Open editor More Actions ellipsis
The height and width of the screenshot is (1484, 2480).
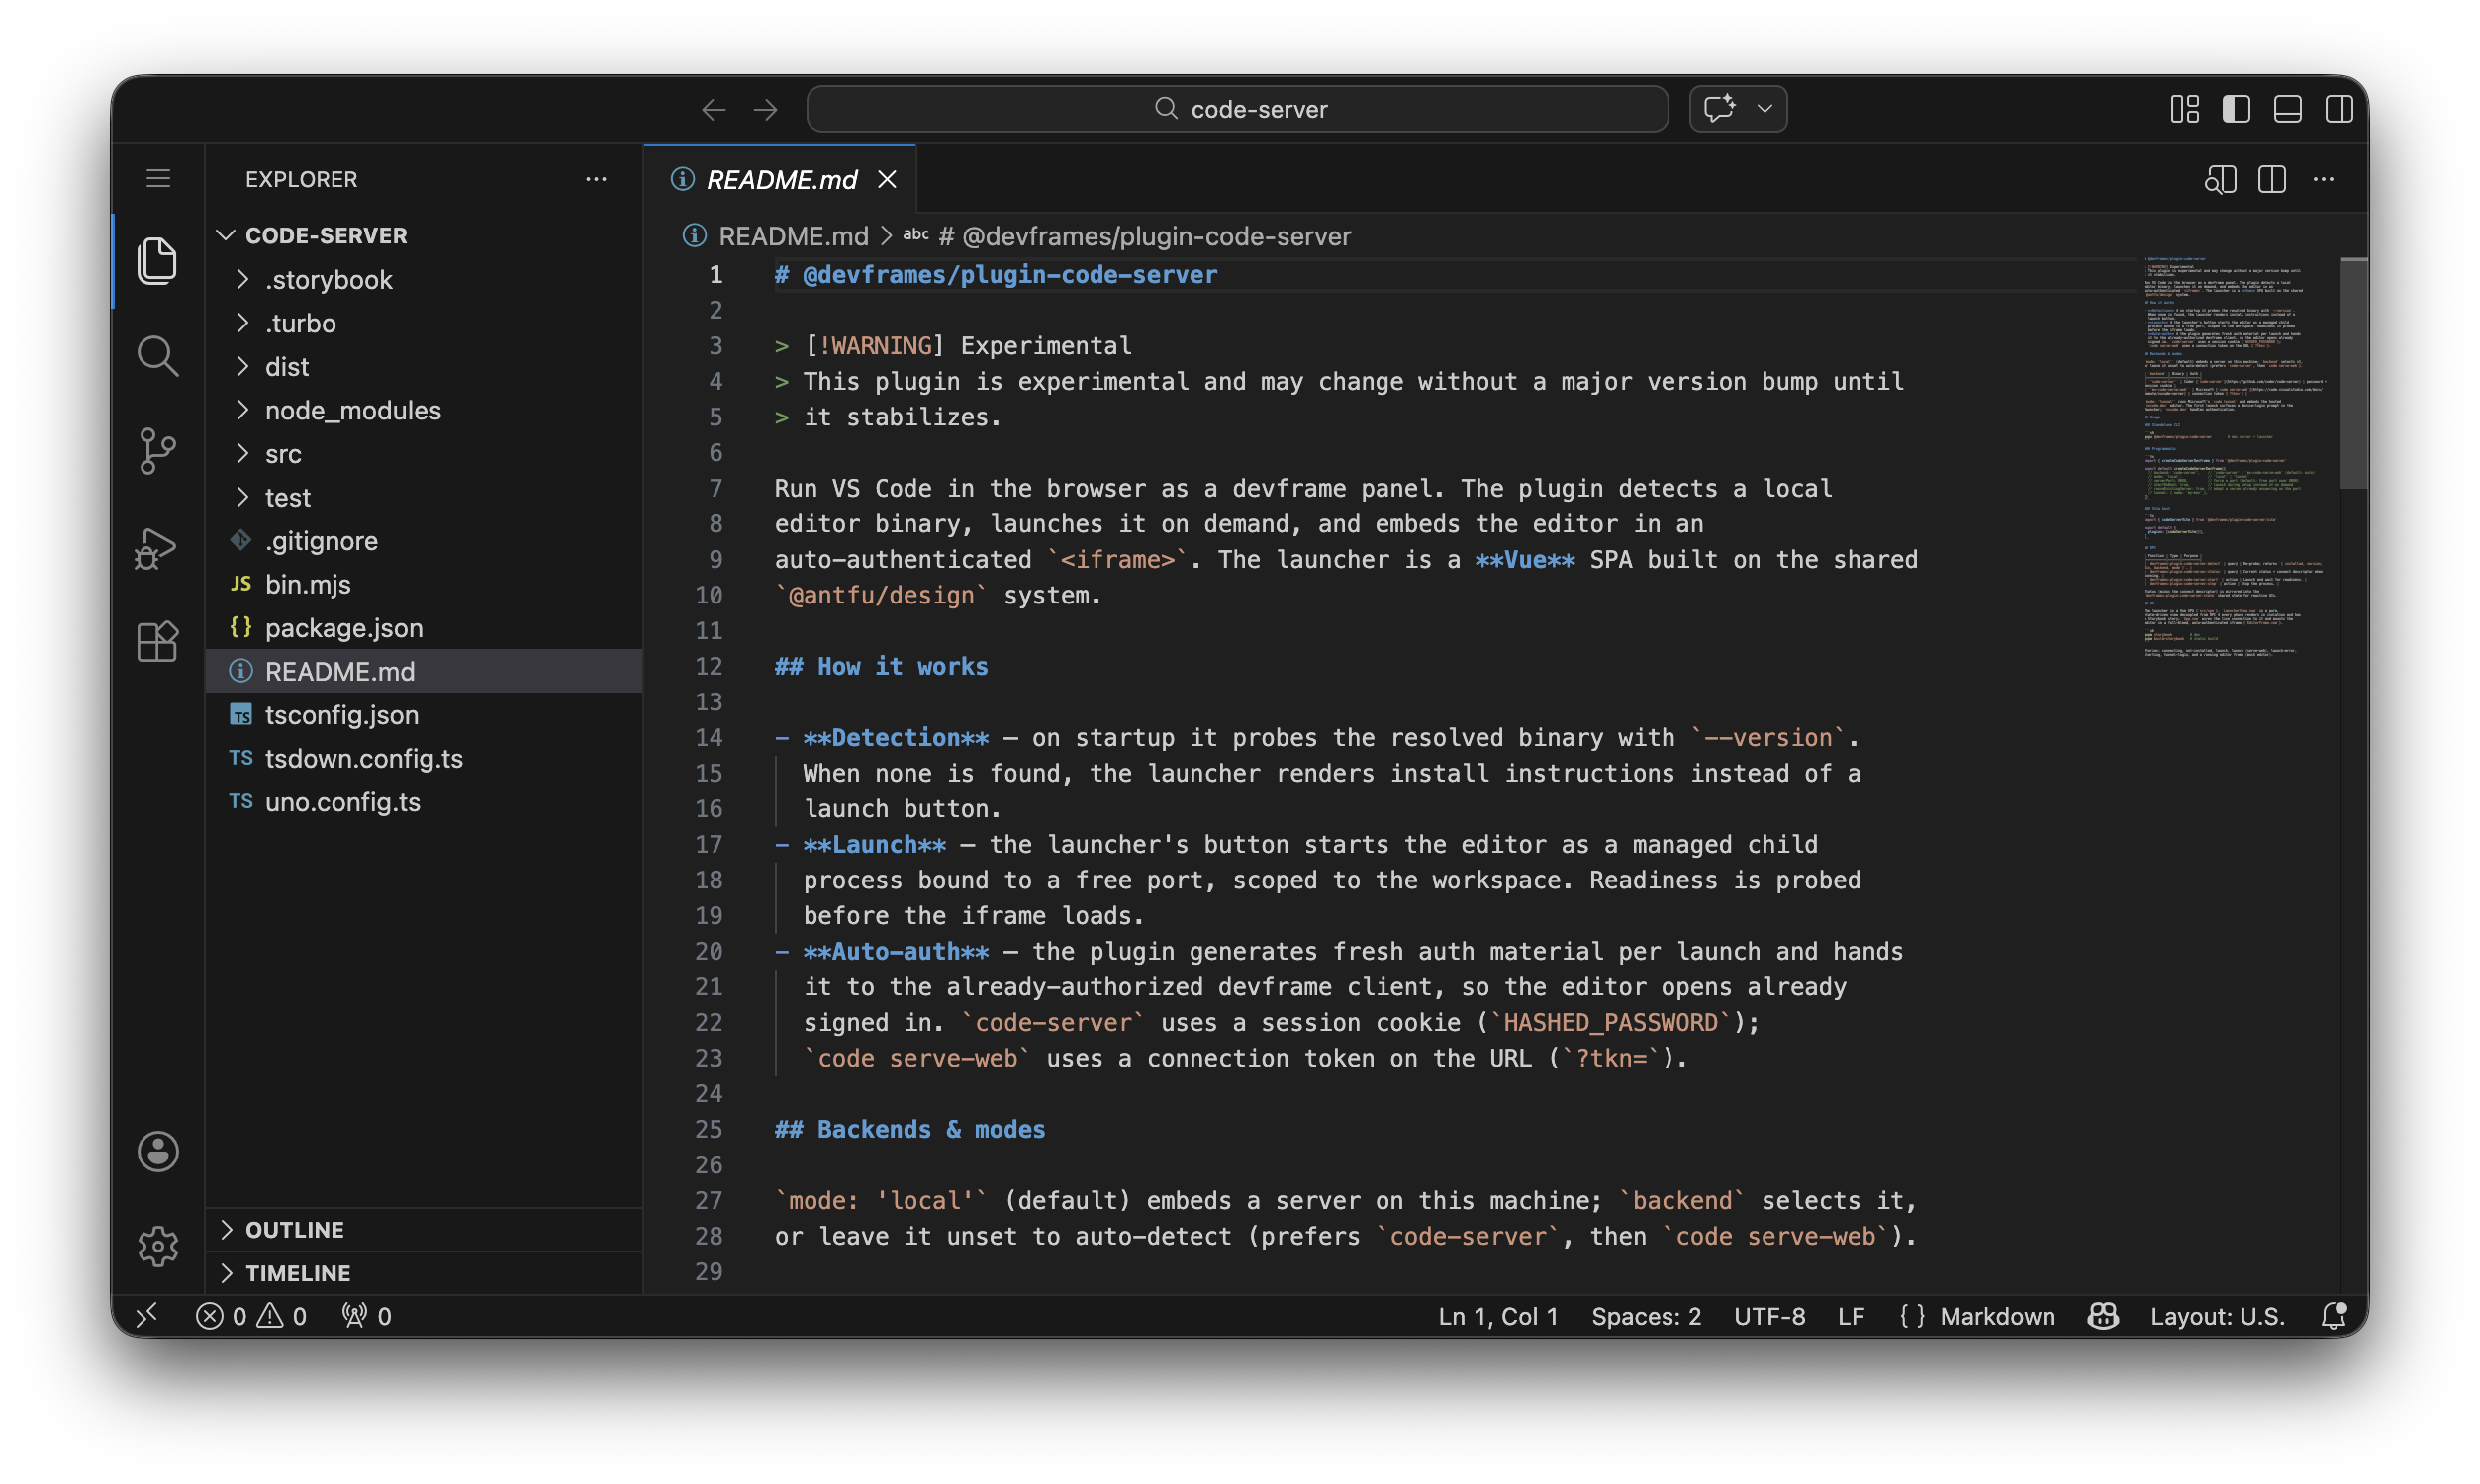pyautogui.click(x=2323, y=180)
